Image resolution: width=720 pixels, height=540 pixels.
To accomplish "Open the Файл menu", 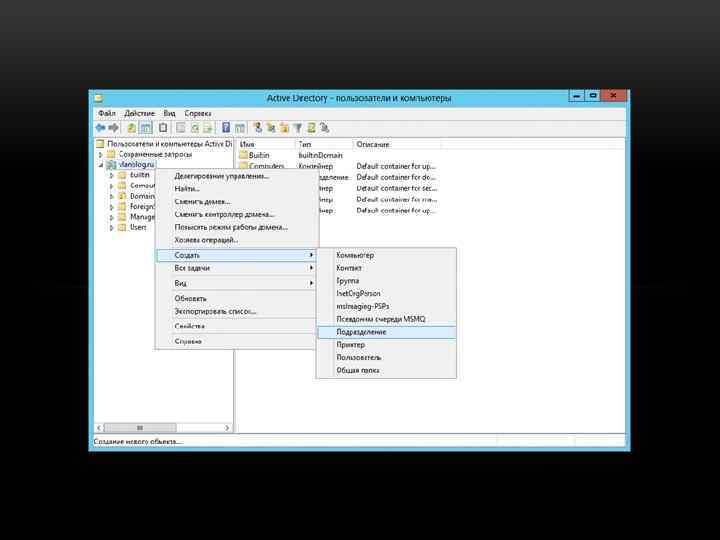I will [107, 113].
